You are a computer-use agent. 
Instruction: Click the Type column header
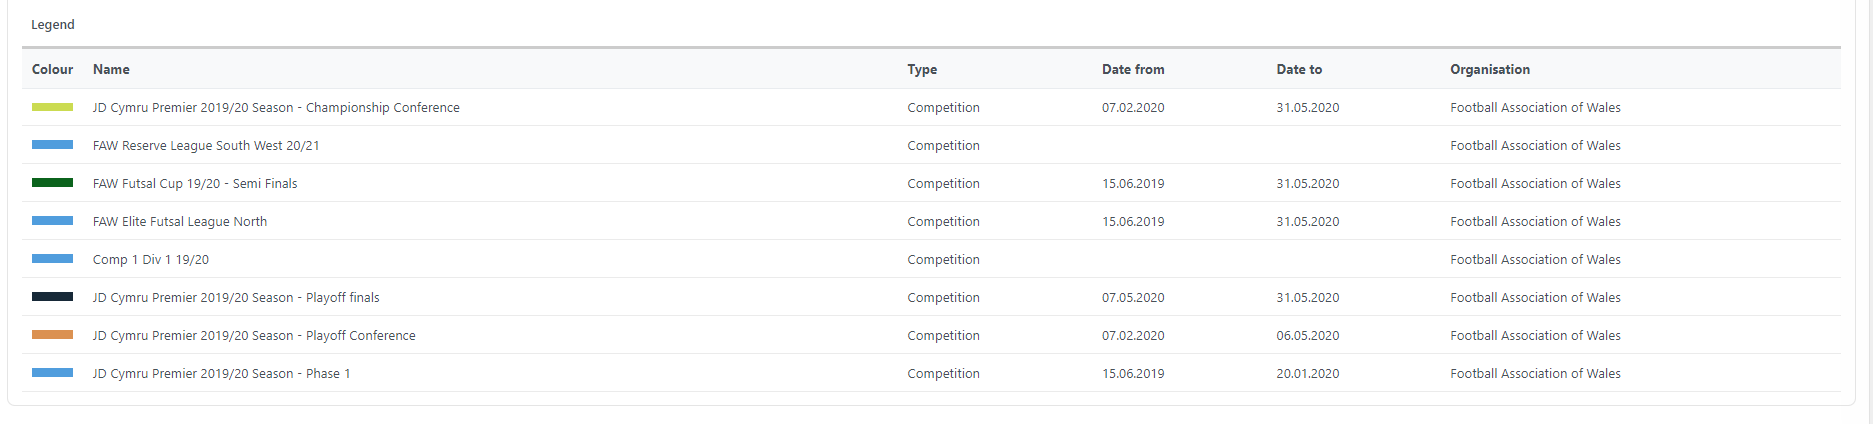(922, 70)
